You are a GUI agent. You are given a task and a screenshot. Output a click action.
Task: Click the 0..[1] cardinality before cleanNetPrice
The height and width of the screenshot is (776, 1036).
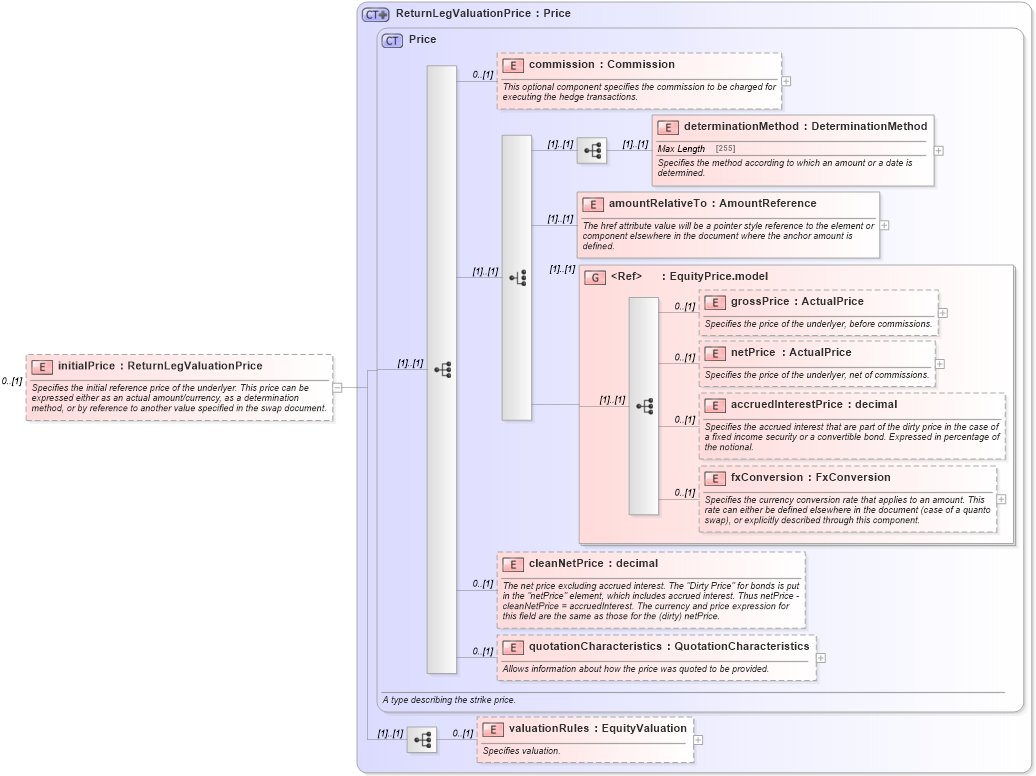(483, 584)
